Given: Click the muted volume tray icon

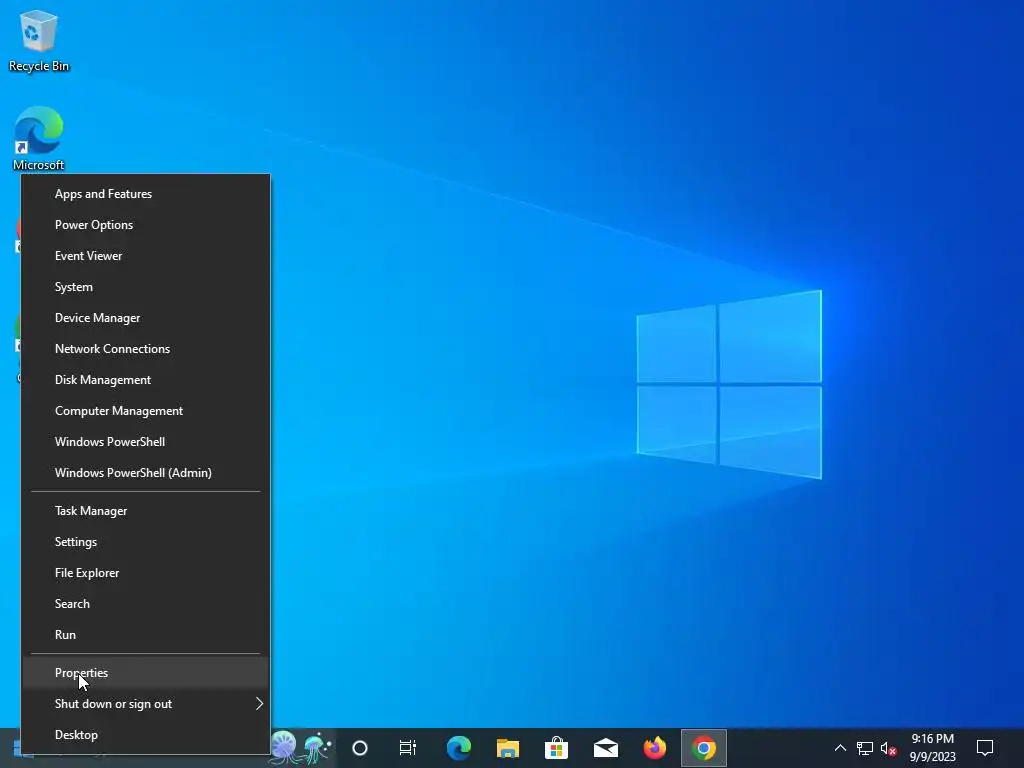Looking at the screenshot, I should (x=888, y=748).
